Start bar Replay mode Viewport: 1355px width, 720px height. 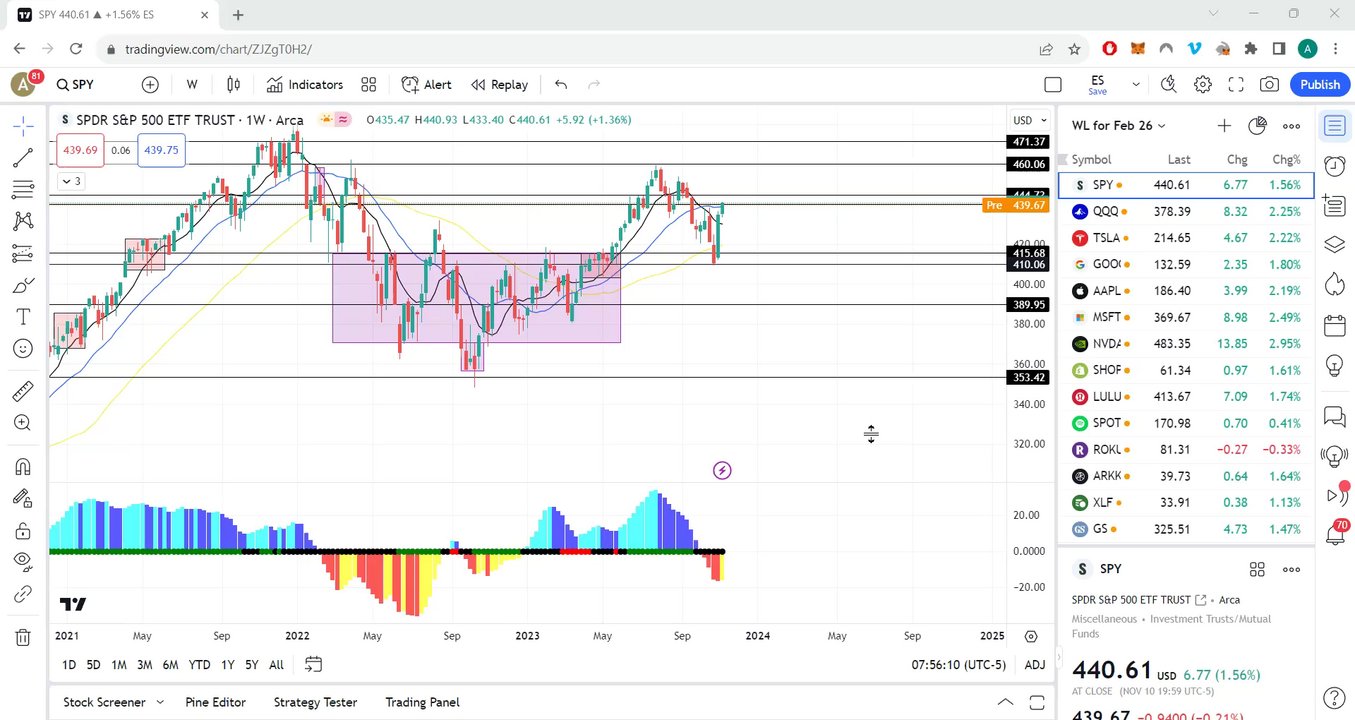pyautogui.click(x=499, y=85)
